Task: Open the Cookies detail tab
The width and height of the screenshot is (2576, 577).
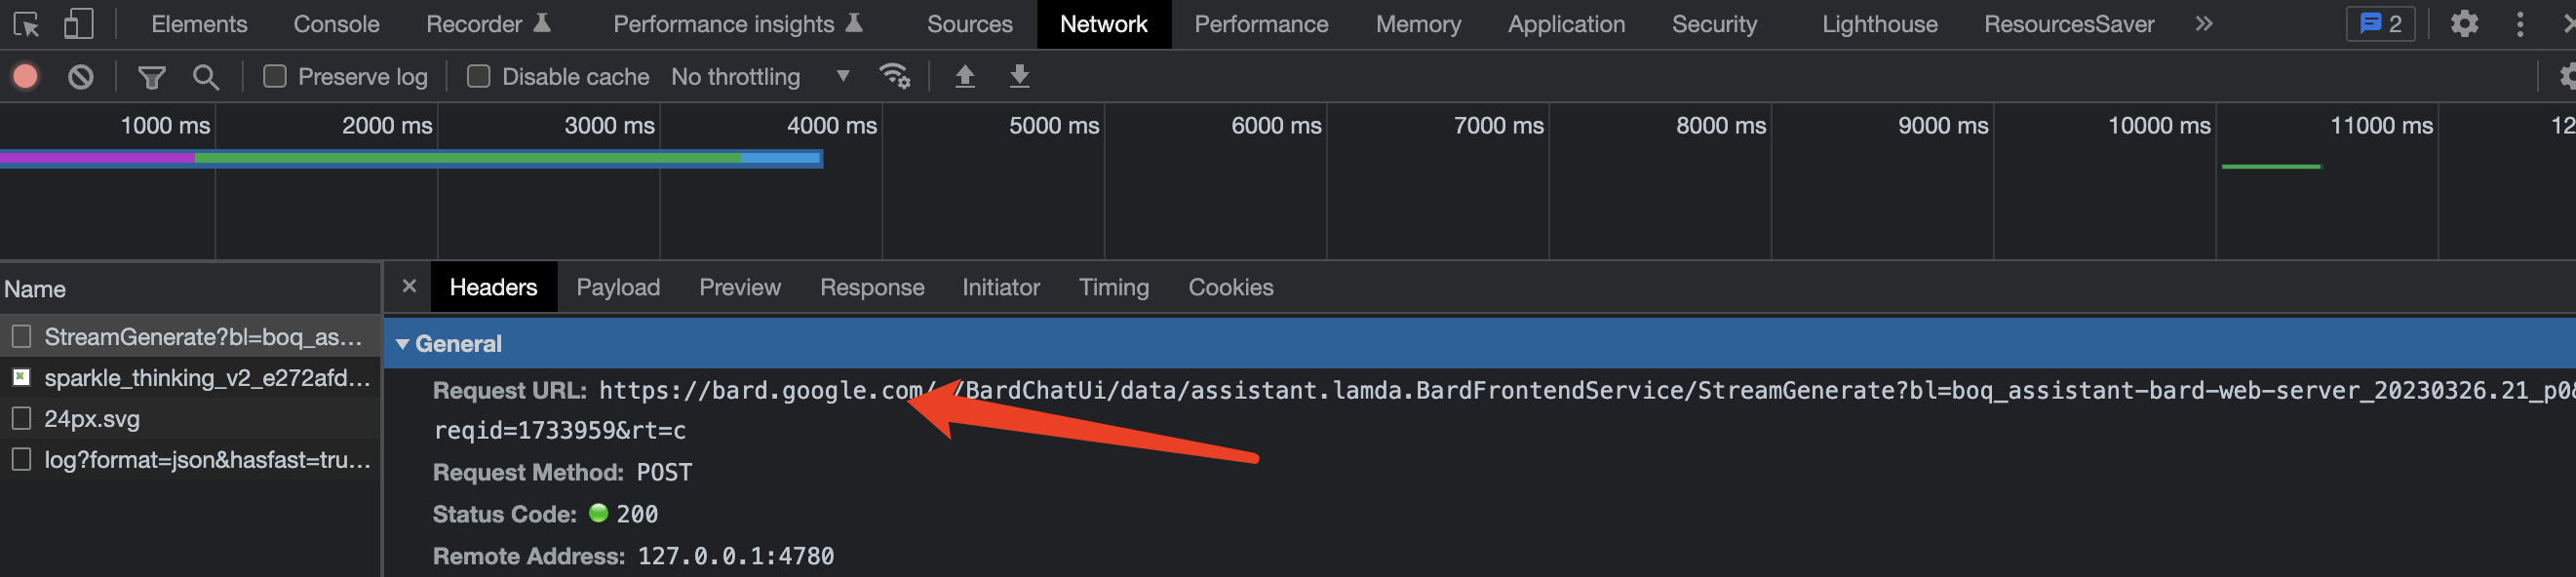Action: click(x=1230, y=287)
